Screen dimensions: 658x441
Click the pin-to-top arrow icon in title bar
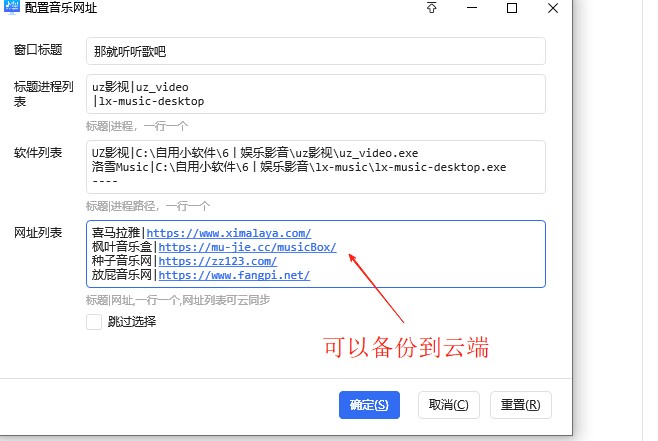[431, 8]
